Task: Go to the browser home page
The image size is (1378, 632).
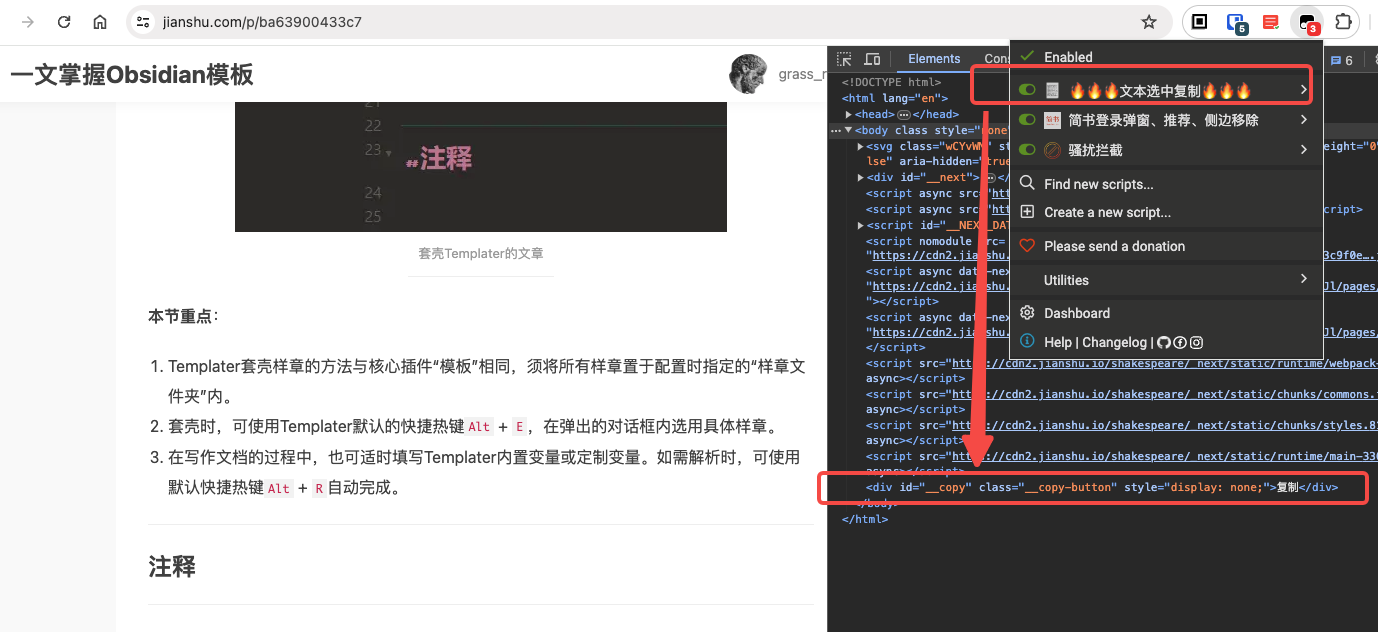Action: tap(100, 22)
